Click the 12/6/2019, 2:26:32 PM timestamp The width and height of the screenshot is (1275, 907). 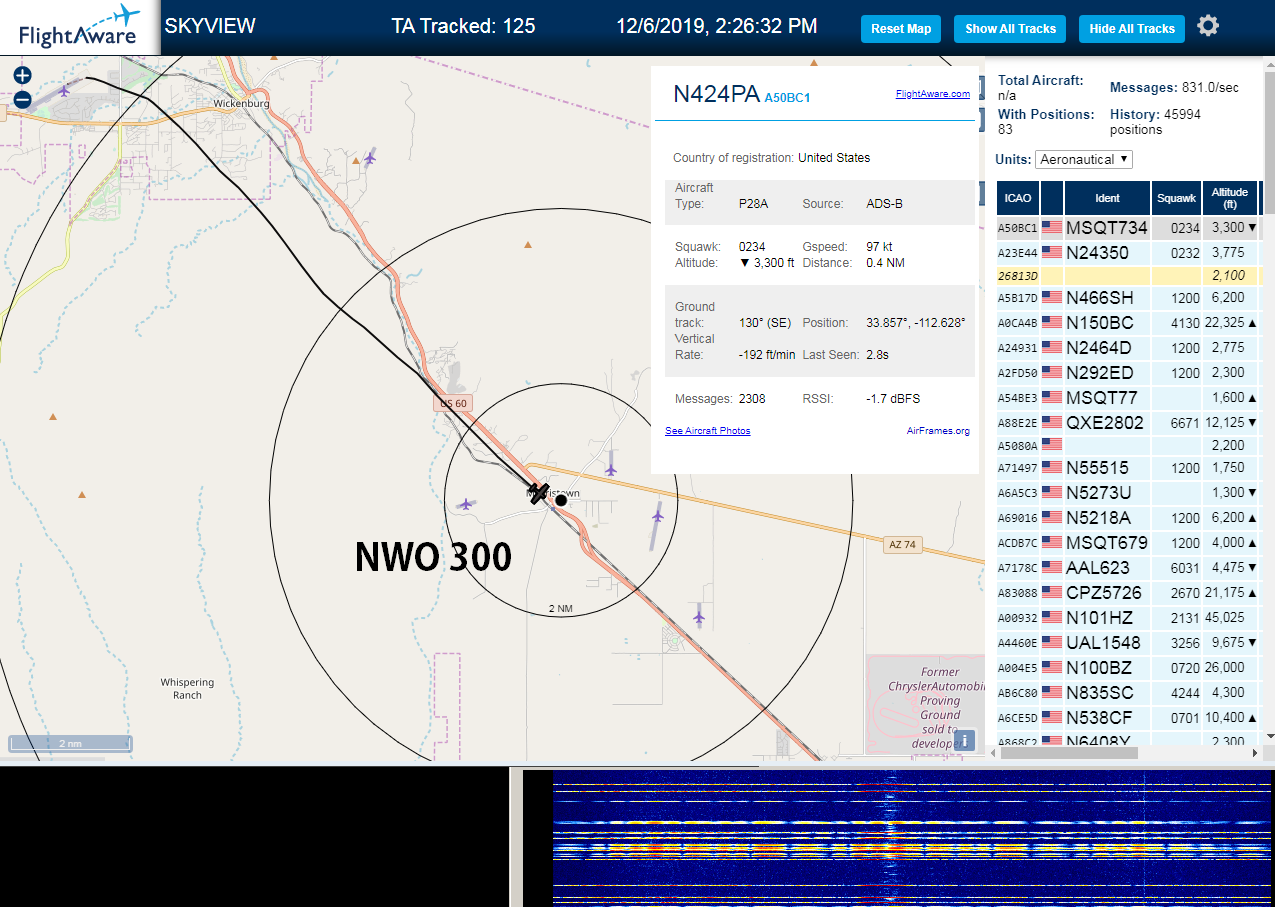point(716,26)
